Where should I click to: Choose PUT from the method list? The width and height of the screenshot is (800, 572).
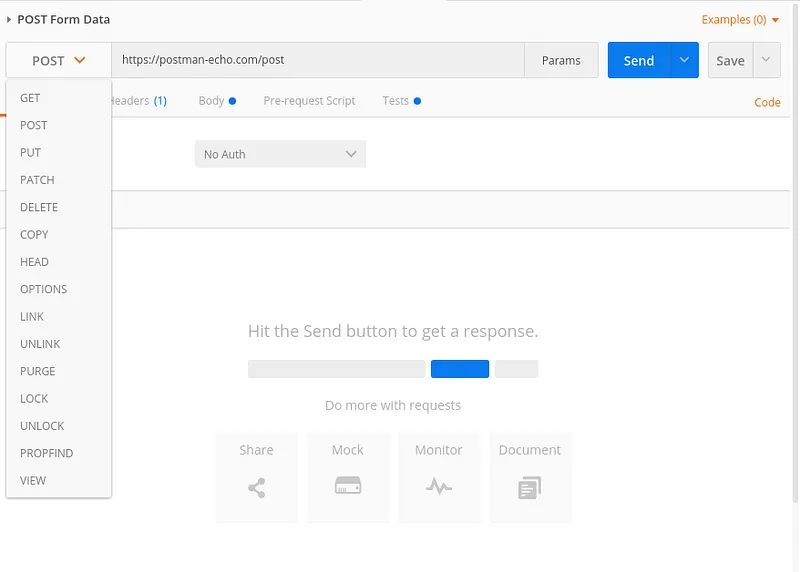(x=59, y=153)
